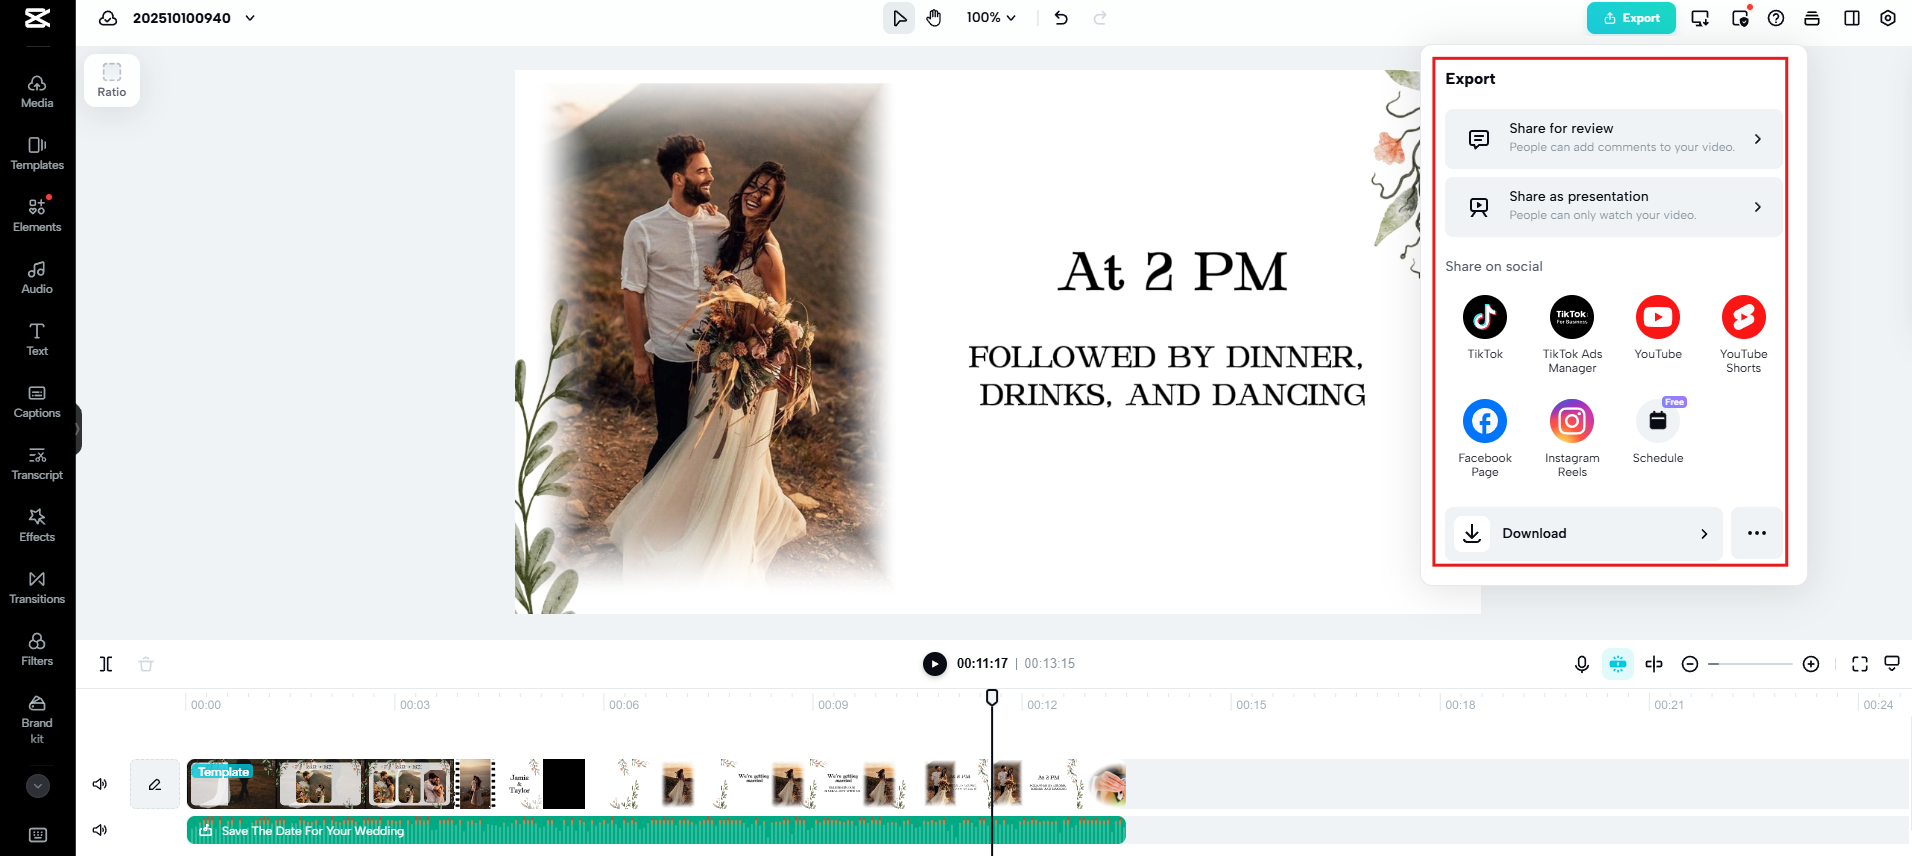Open the Transitions panel

coord(37,587)
